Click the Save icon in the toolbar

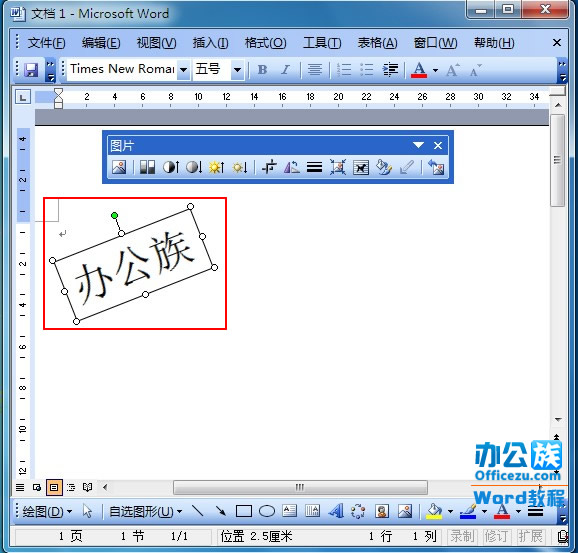click(x=31, y=69)
